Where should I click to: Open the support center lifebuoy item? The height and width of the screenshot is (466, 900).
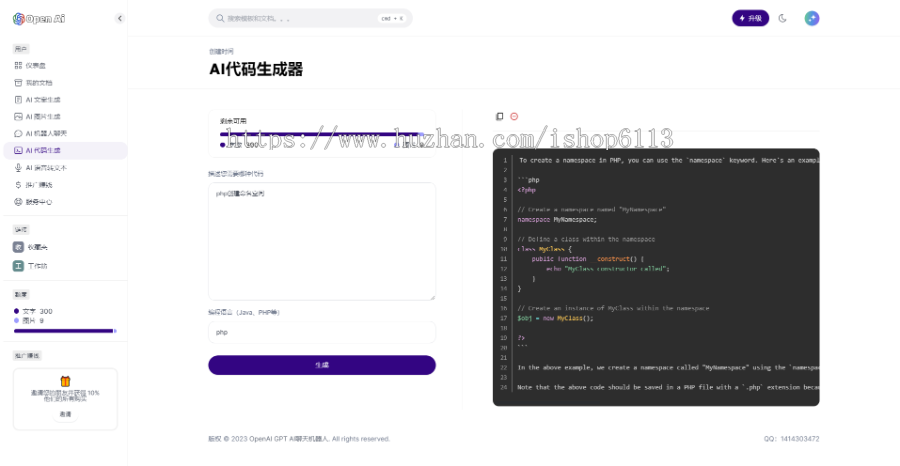point(65,202)
